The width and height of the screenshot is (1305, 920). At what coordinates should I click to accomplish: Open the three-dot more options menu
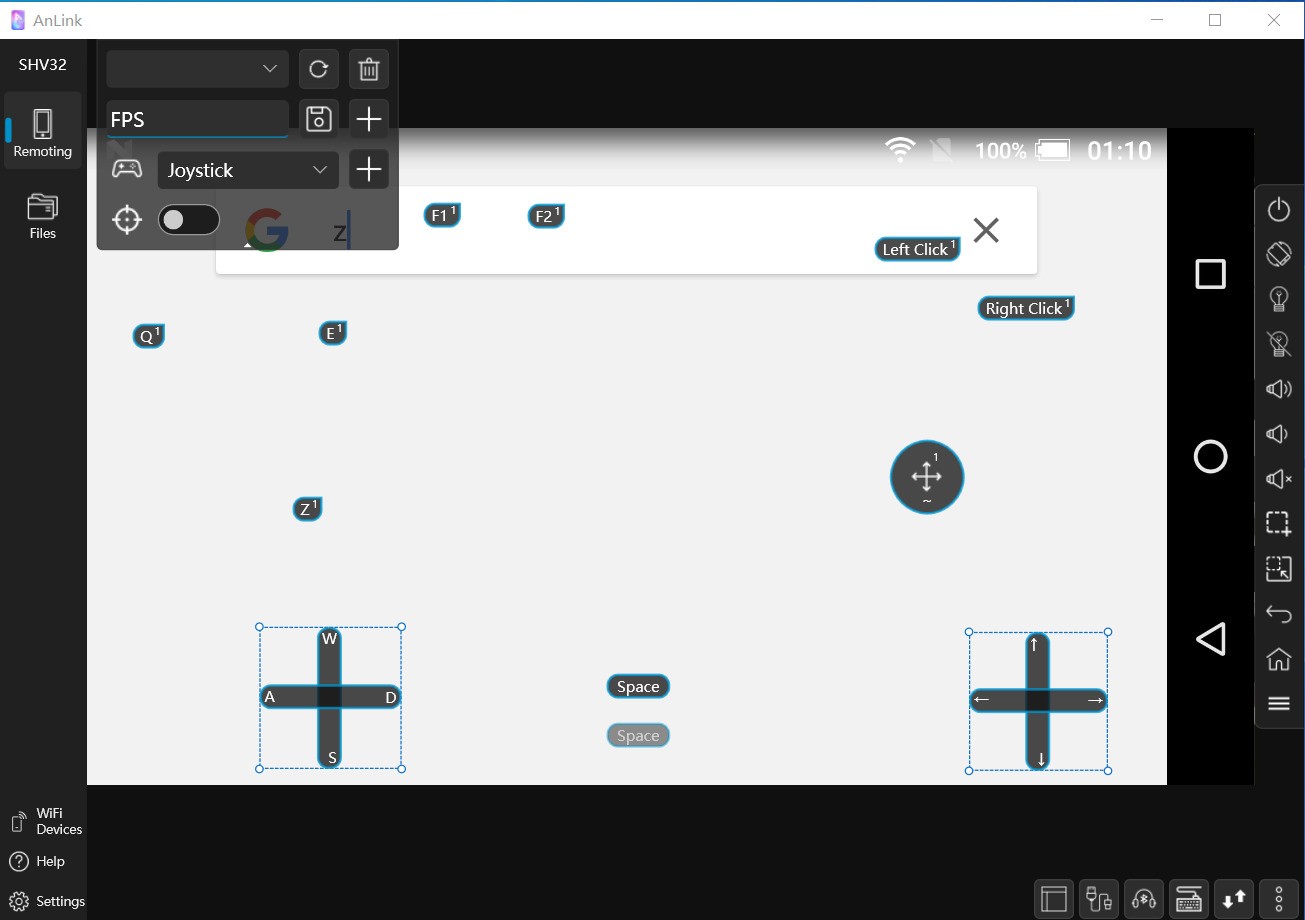1279,899
